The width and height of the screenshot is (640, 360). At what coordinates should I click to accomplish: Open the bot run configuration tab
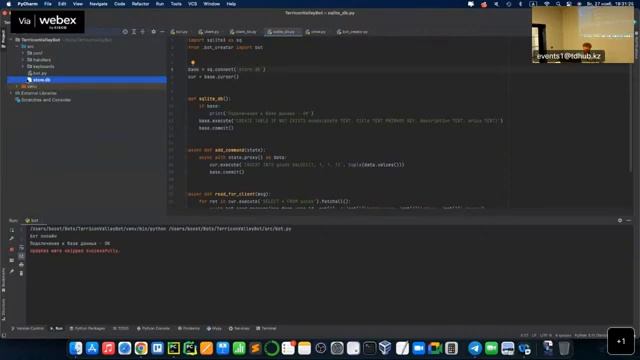coord(32,220)
